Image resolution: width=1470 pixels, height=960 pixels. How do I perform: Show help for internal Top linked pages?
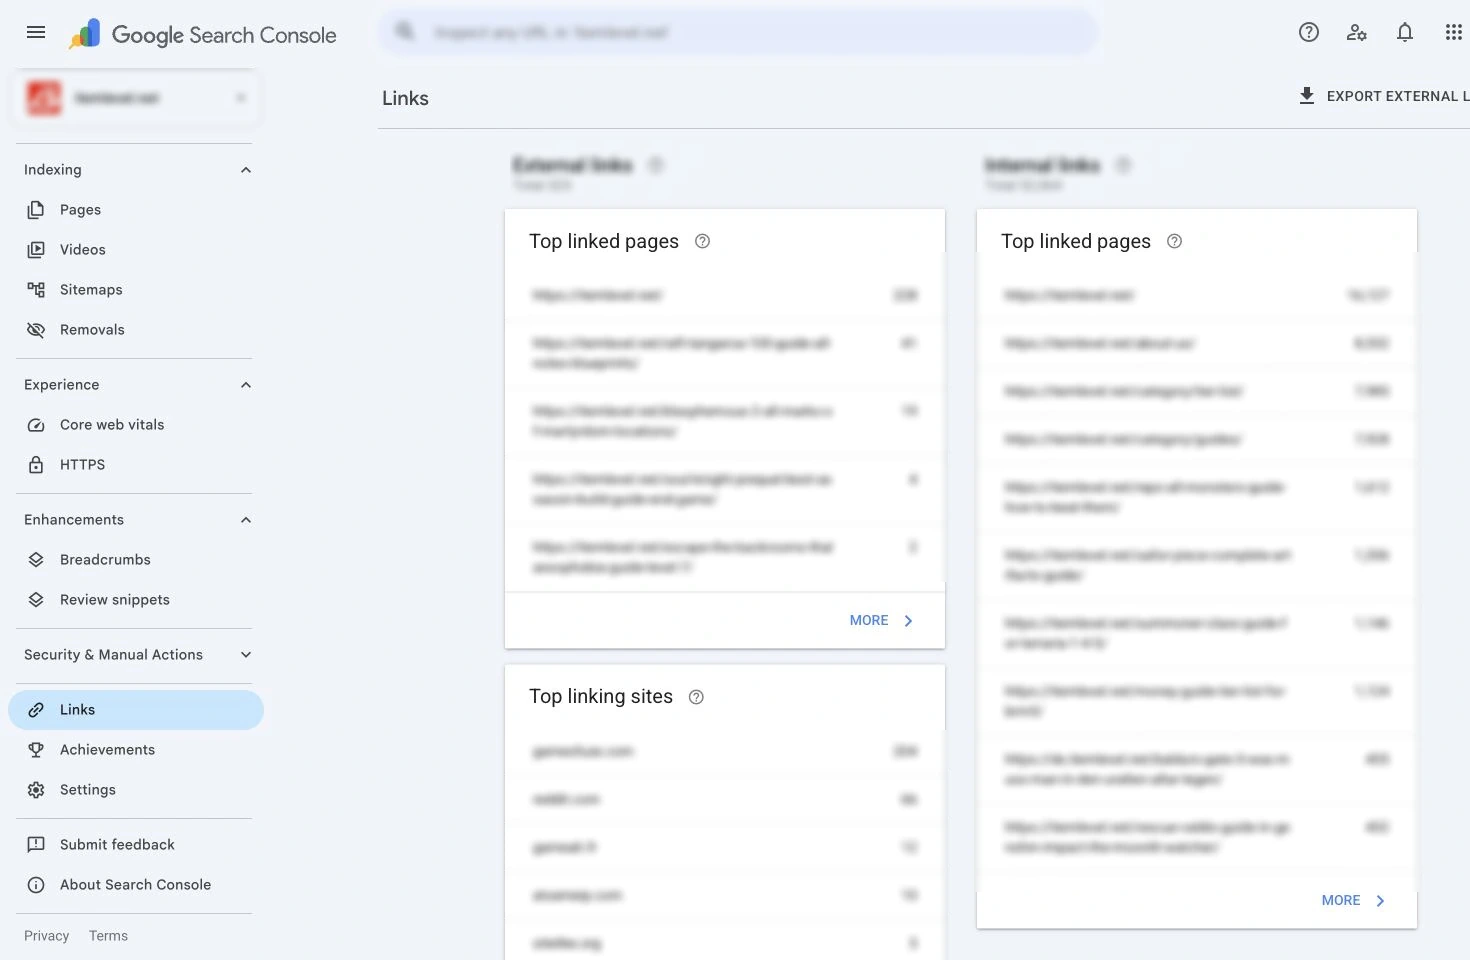[1175, 241]
